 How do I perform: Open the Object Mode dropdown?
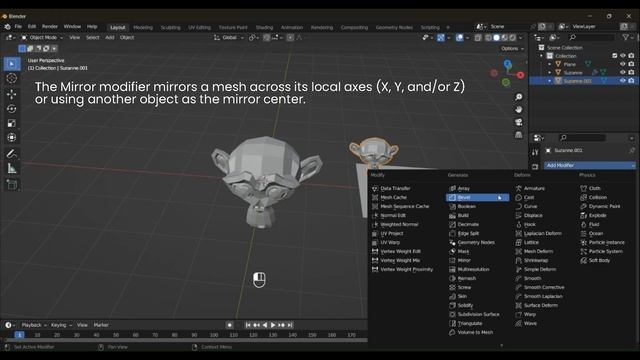[42, 38]
